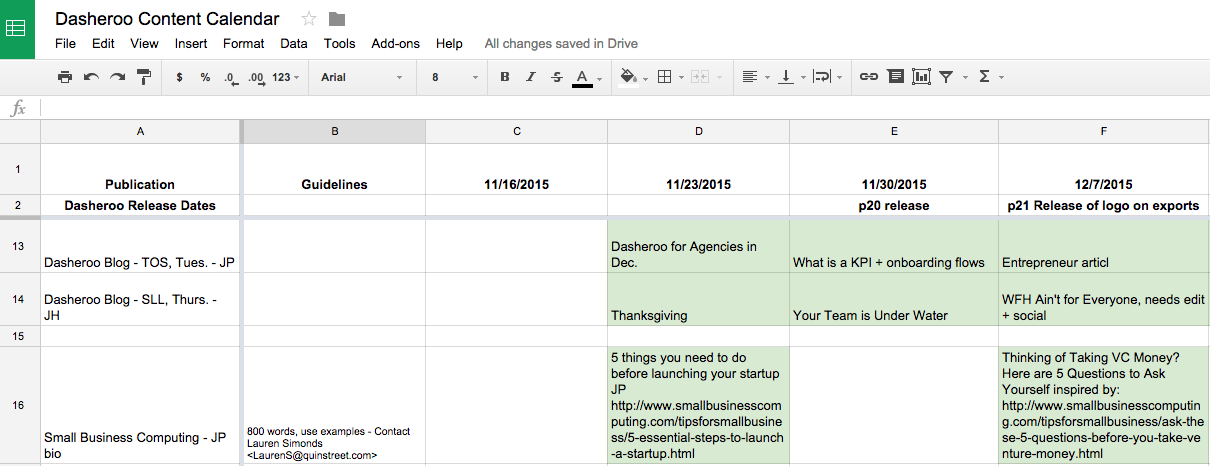Open the Edit menu
The image size is (1210, 466).
pyautogui.click(x=103, y=44)
